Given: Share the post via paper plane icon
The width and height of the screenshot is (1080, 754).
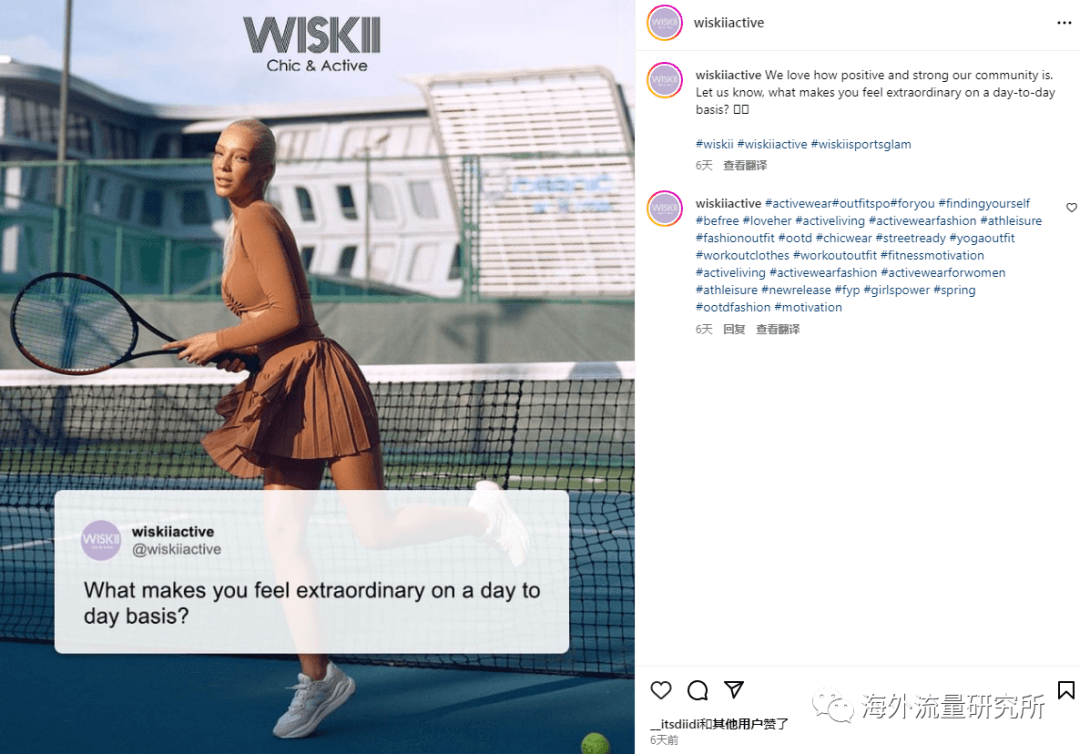Looking at the screenshot, I should click(734, 689).
